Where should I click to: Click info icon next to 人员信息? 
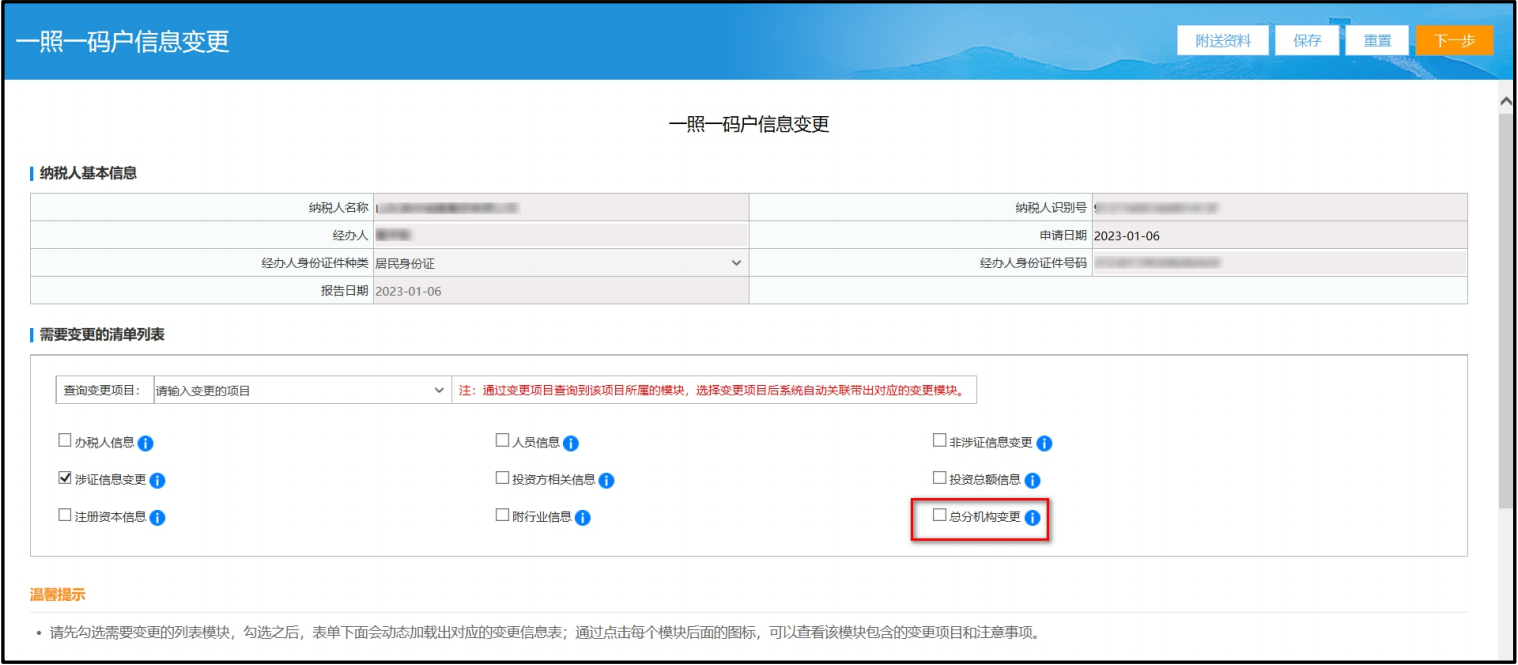(x=571, y=443)
